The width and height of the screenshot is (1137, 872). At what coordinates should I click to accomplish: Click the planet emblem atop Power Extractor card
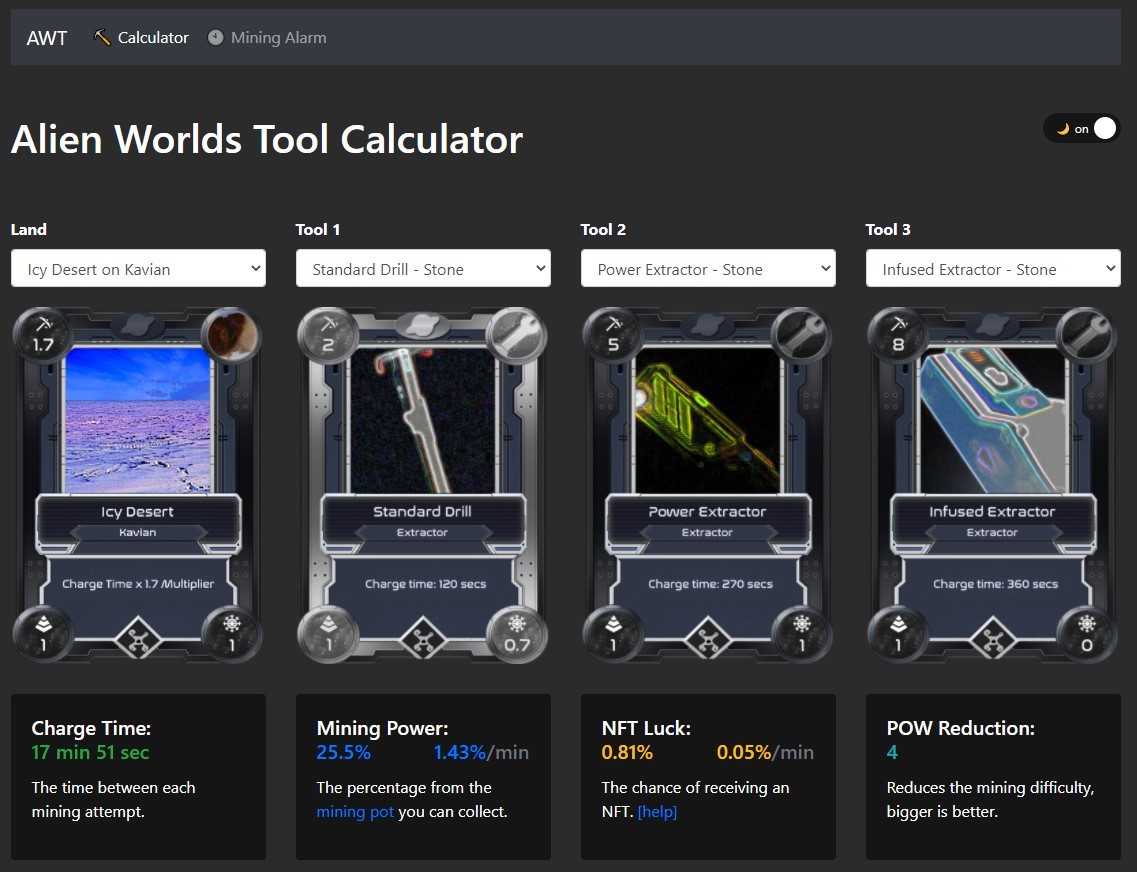(708, 326)
